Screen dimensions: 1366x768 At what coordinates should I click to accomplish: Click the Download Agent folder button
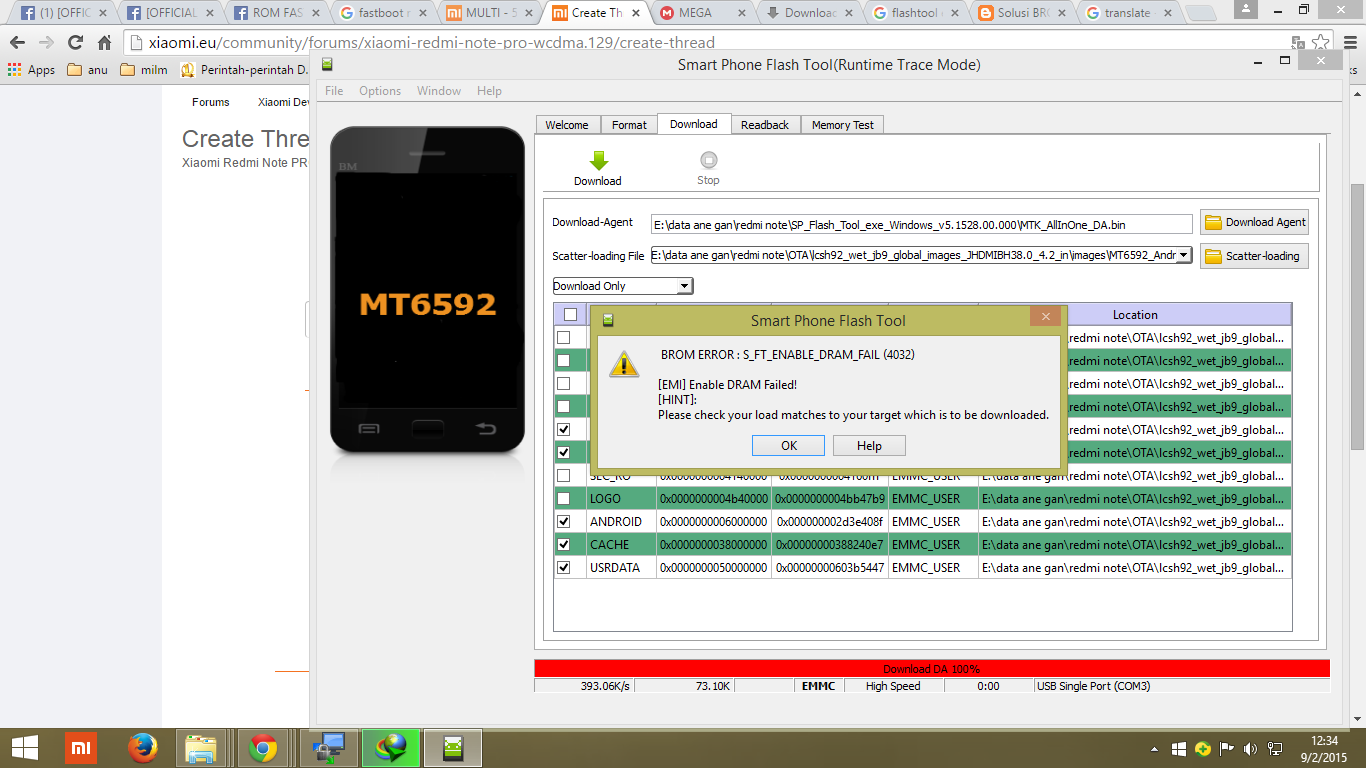click(x=1254, y=222)
